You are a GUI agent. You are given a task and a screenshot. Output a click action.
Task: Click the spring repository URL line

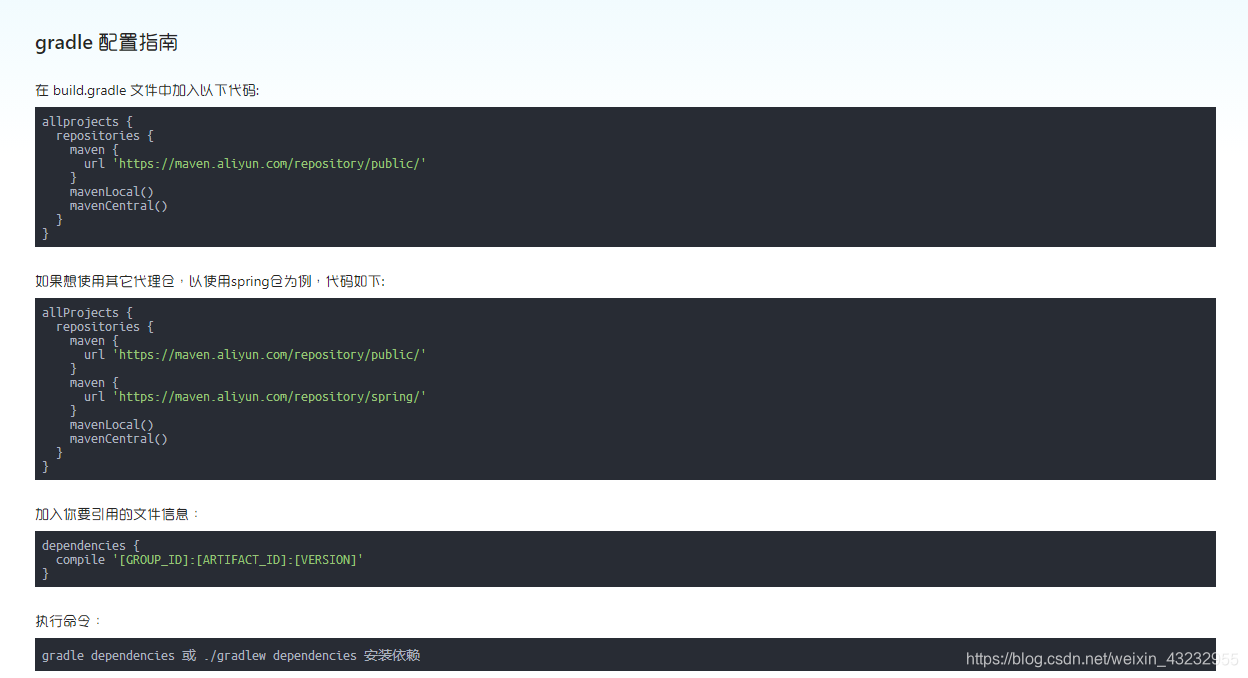click(255, 397)
